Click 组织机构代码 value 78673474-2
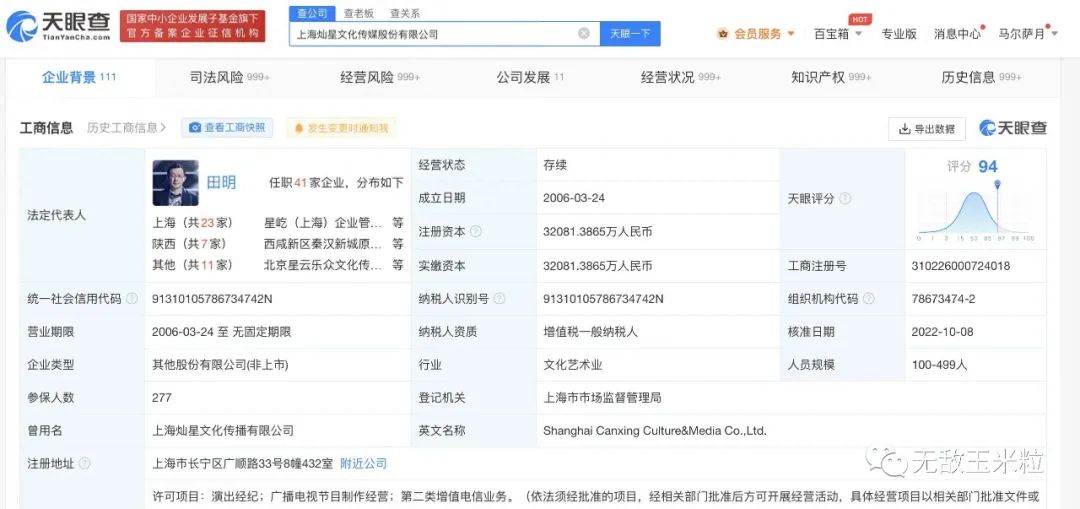This screenshot has height=509, width=1080. pos(943,298)
